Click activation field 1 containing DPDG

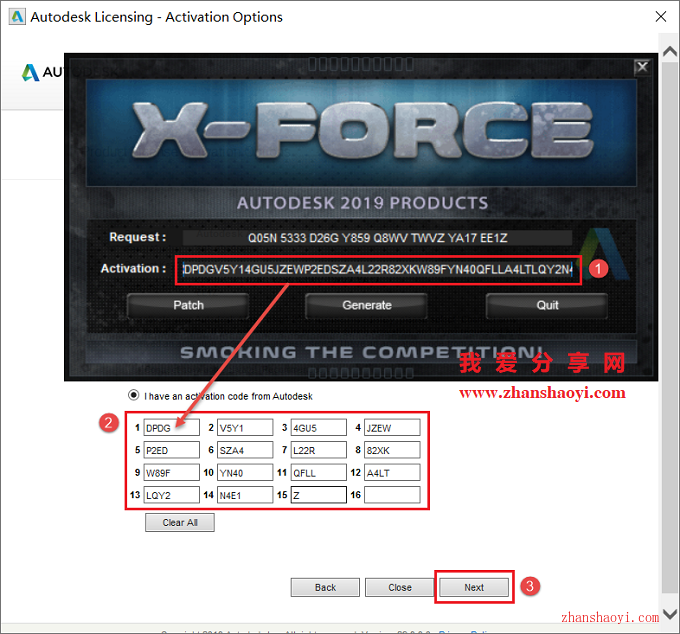pos(171,428)
